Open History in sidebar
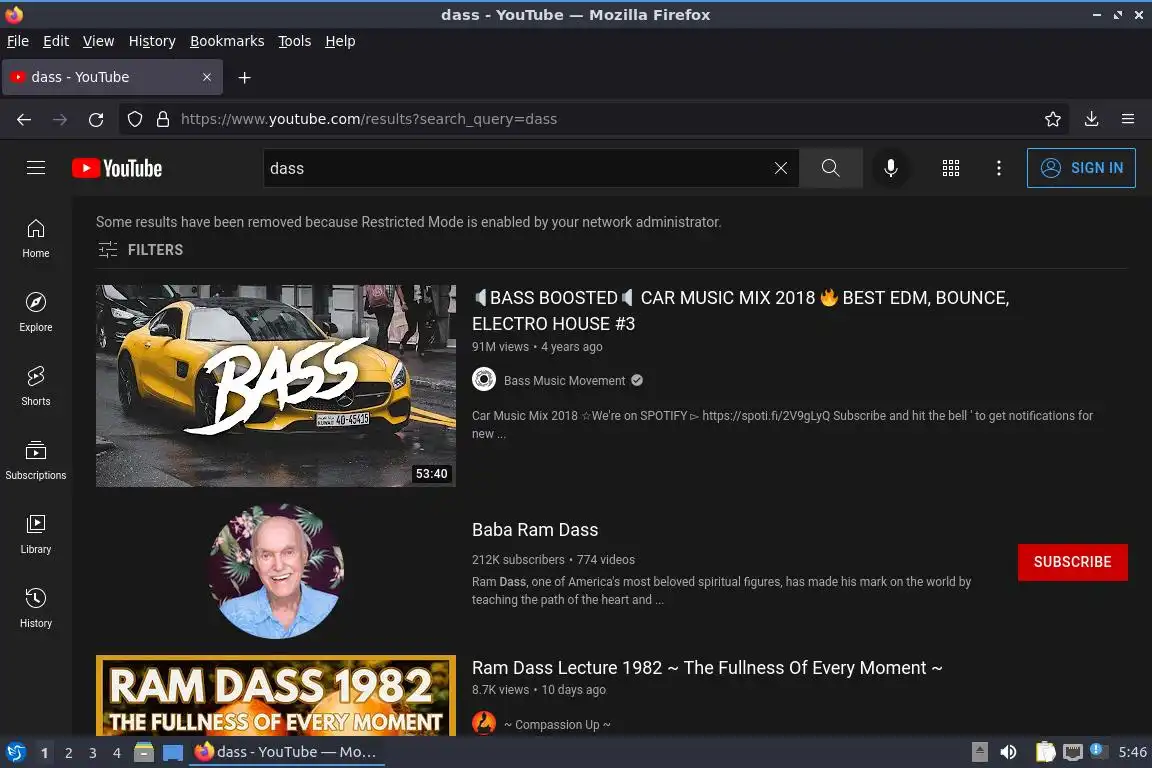 [36, 609]
